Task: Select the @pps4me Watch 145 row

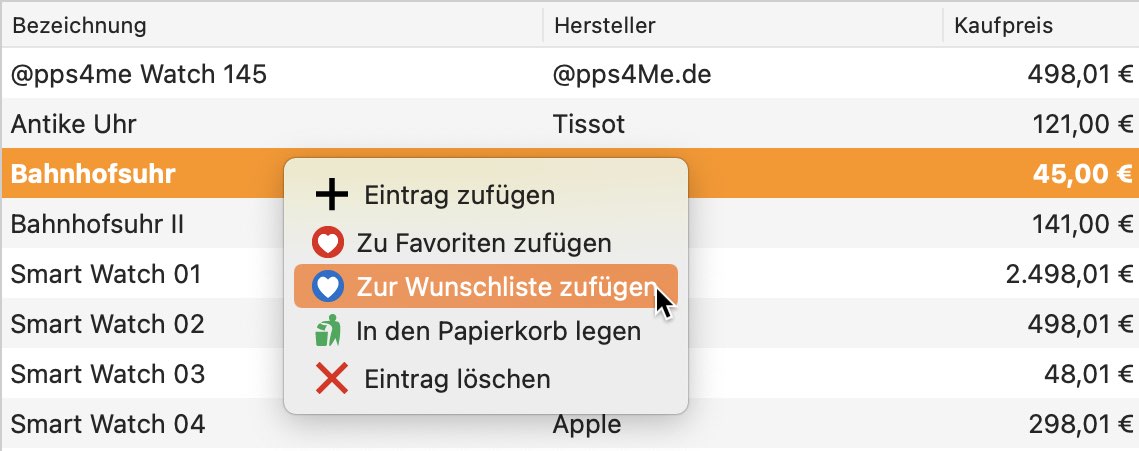Action: [570, 73]
